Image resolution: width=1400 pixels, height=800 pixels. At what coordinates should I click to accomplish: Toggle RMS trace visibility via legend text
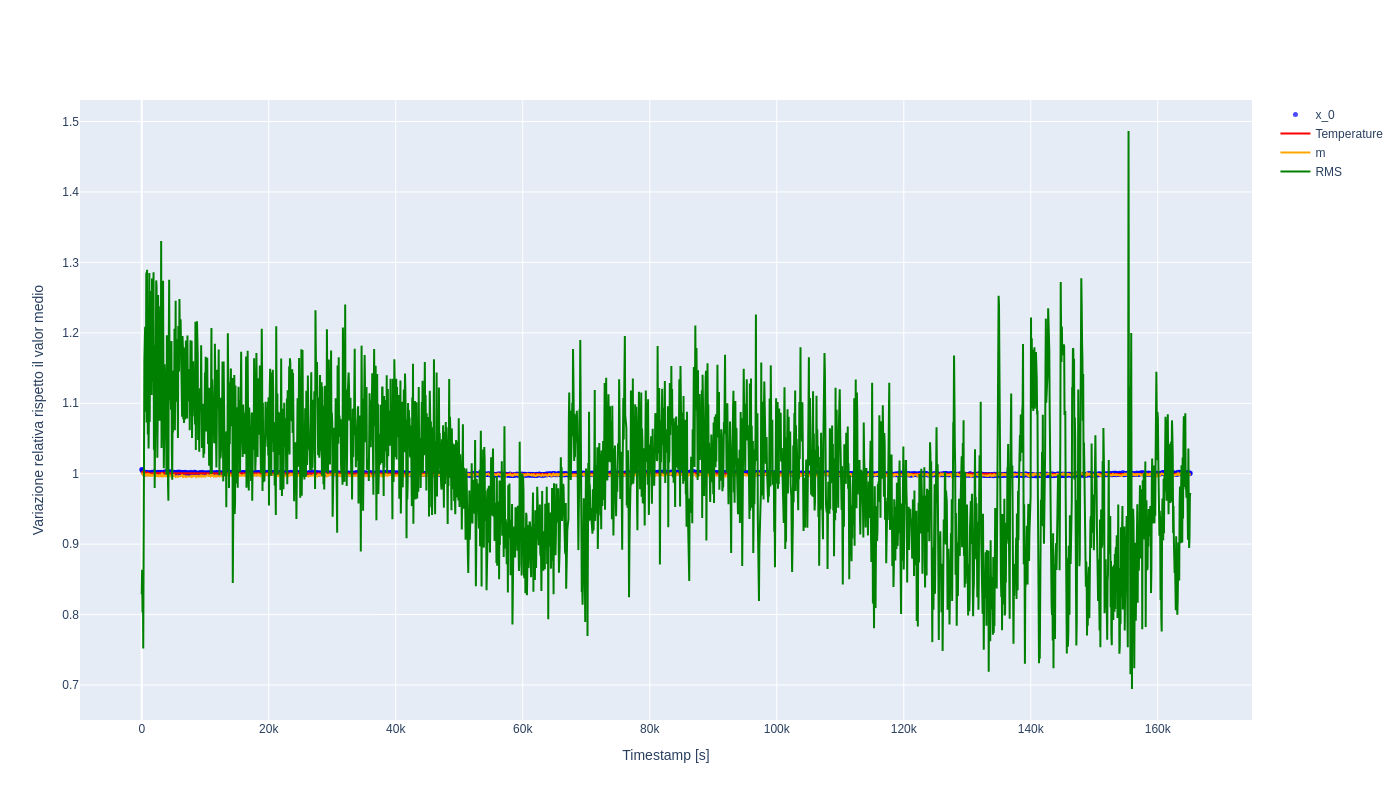point(1328,172)
